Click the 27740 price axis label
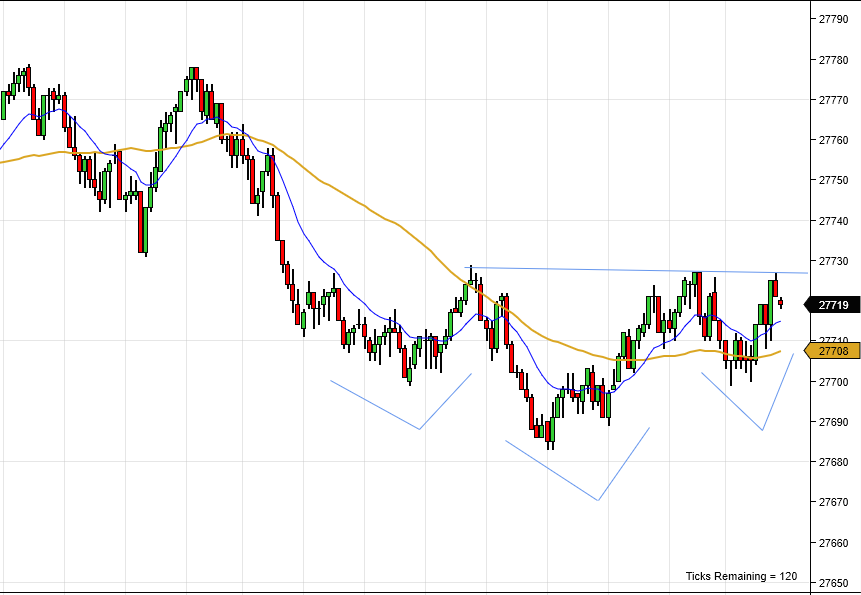Viewport: 861px width, 595px height. 833,221
